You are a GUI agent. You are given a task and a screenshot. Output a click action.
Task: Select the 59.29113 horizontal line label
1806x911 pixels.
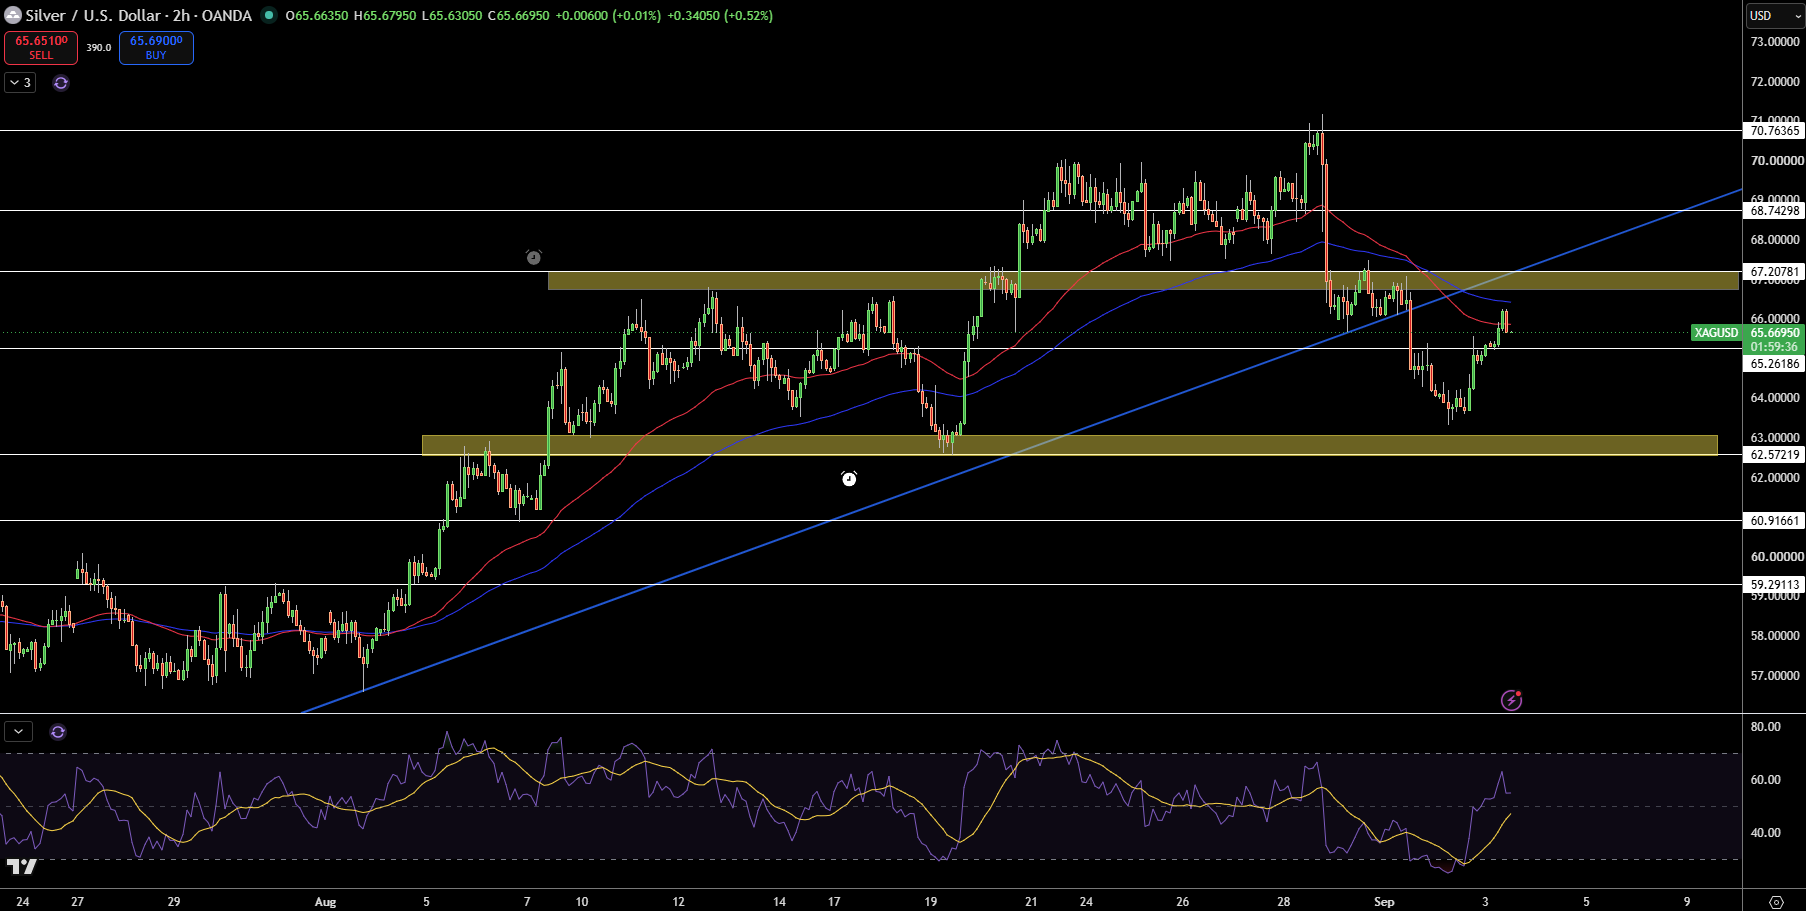point(1775,584)
